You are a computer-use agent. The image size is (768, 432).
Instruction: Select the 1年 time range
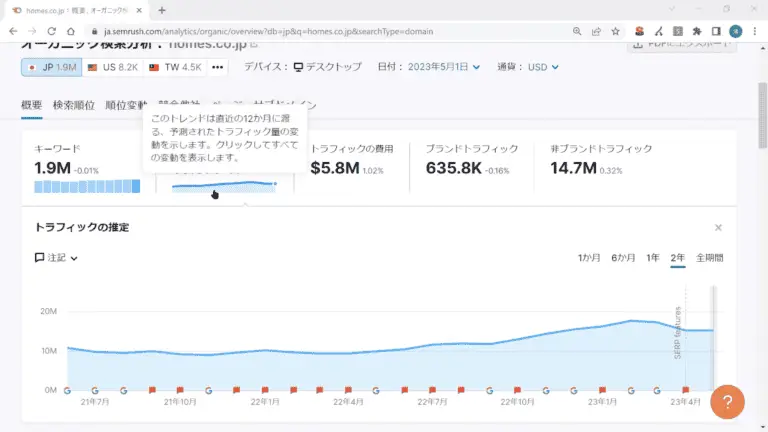pos(652,258)
